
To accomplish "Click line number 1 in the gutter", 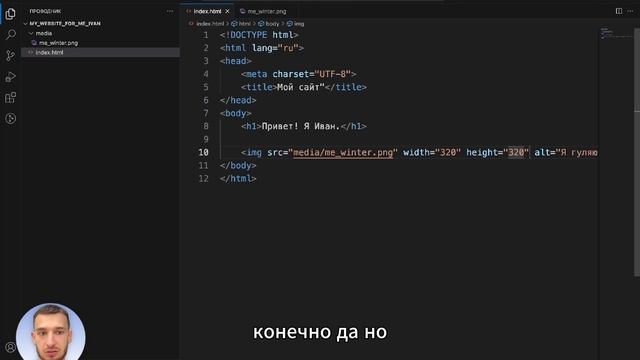I will click(x=206, y=35).
